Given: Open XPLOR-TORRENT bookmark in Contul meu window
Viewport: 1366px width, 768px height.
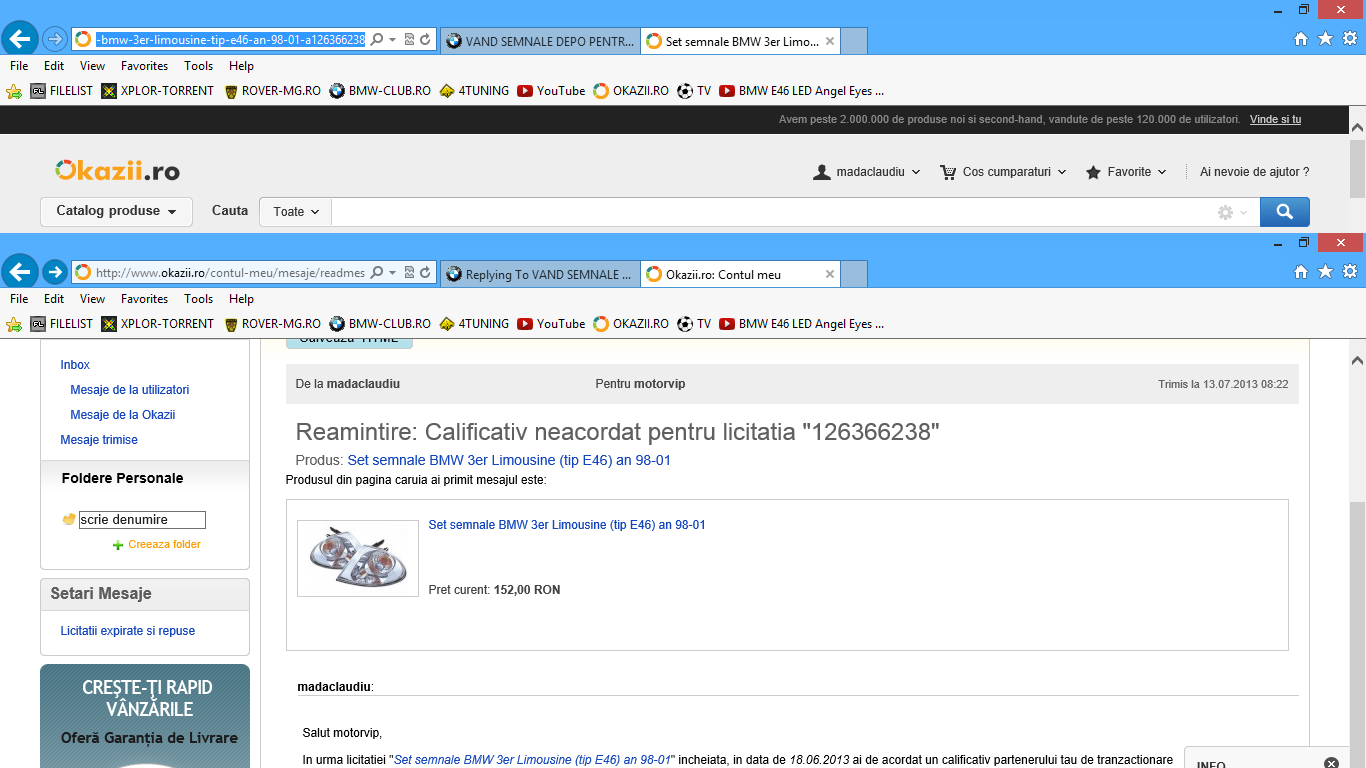Looking at the screenshot, I should [158, 324].
